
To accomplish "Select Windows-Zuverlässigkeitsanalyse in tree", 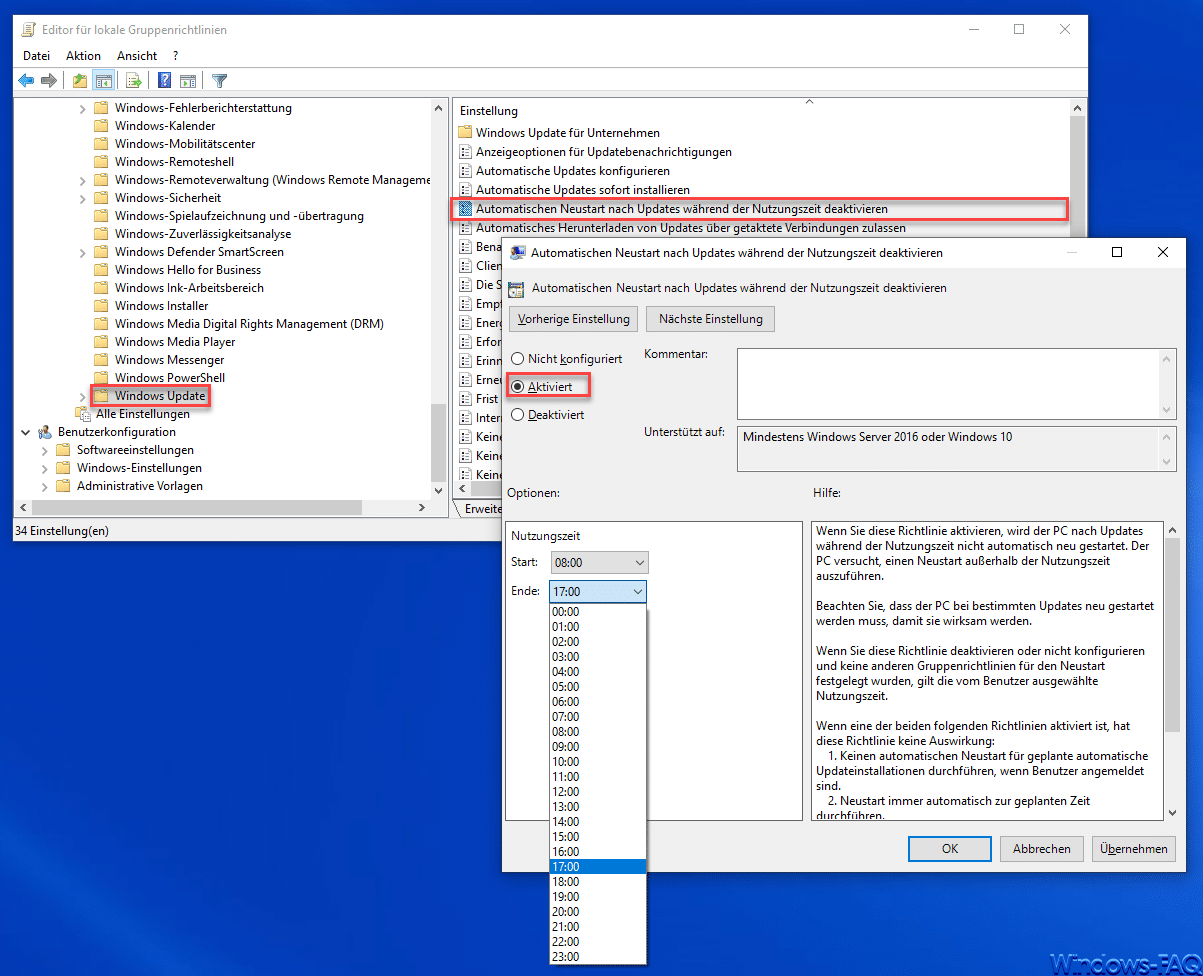I will pos(203,234).
